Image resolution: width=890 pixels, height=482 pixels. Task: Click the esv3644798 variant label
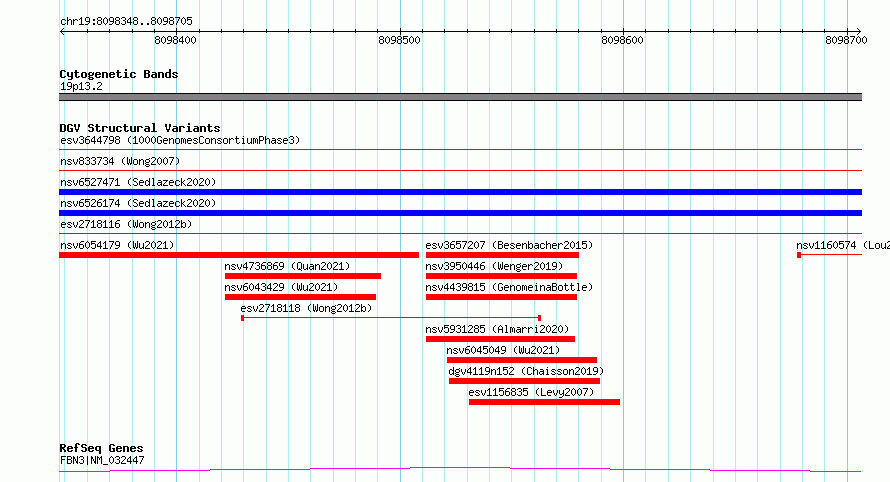point(180,140)
